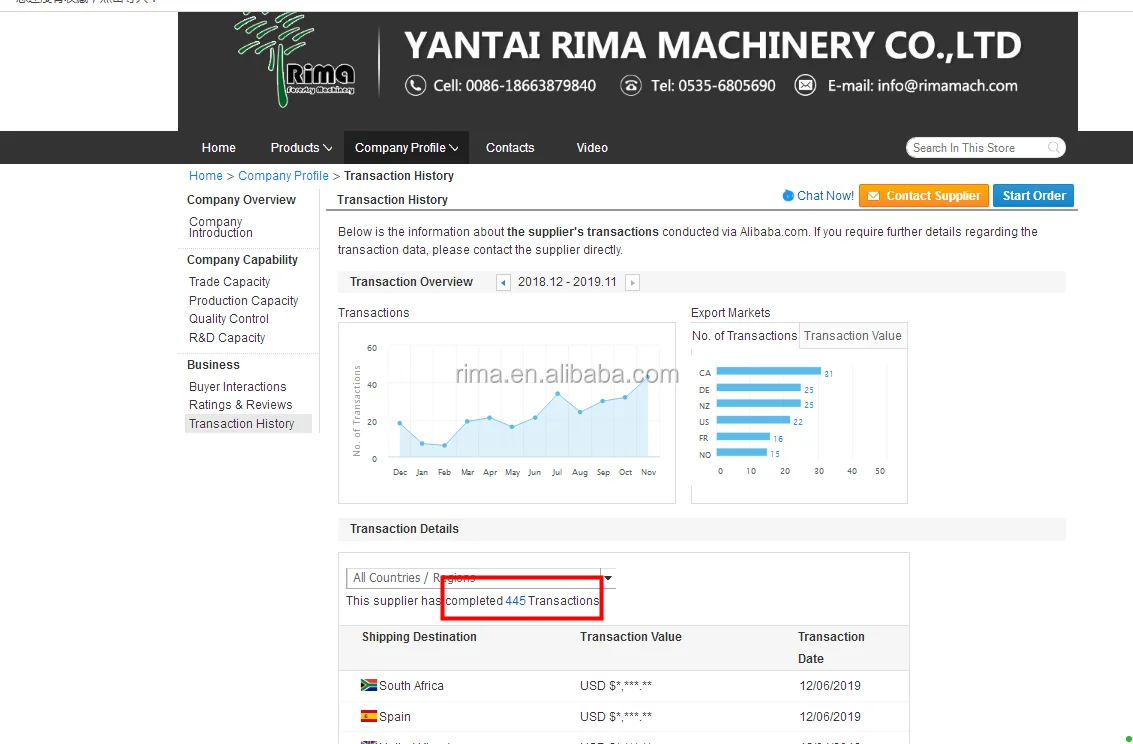
Task: Click the cell phone icon in header
Action: (x=415, y=86)
